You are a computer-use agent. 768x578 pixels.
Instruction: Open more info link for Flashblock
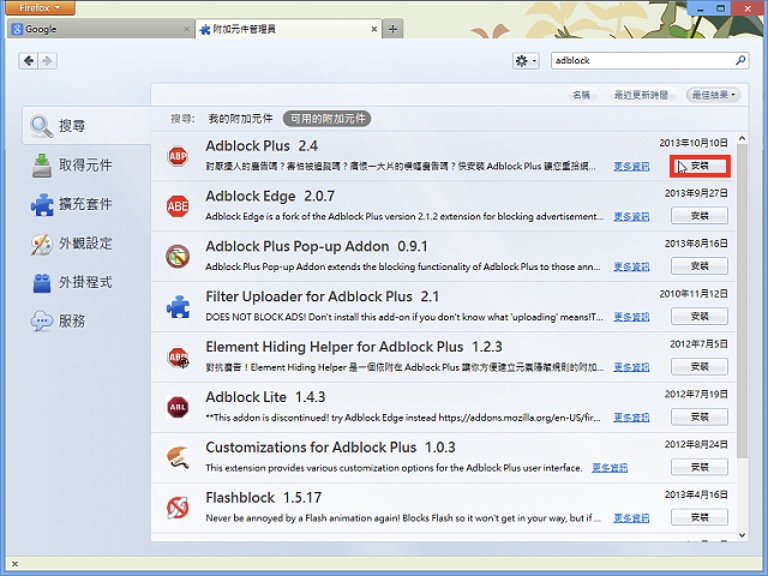click(631, 518)
